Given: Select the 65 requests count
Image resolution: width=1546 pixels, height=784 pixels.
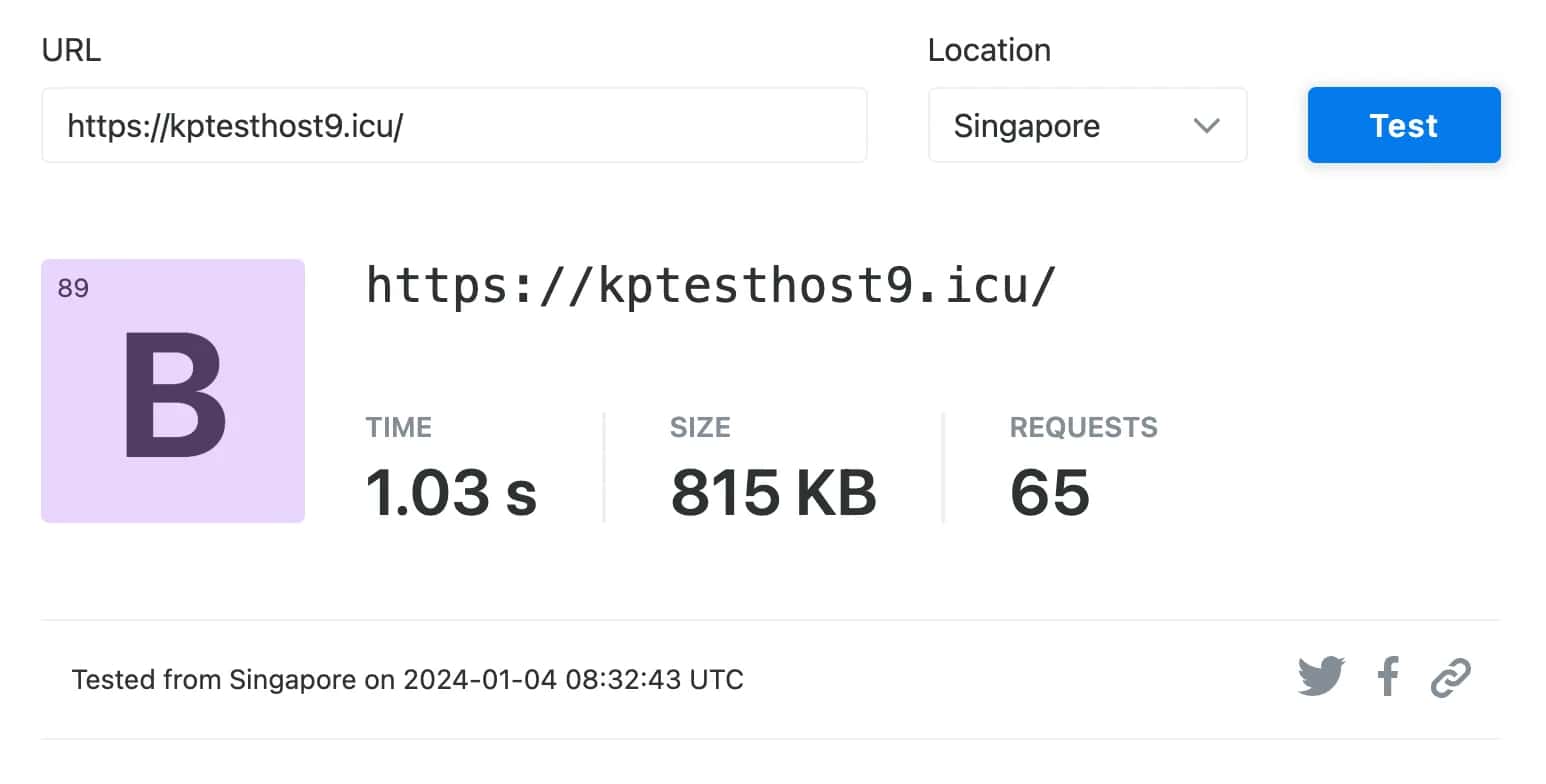Looking at the screenshot, I should pyautogui.click(x=1049, y=492).
